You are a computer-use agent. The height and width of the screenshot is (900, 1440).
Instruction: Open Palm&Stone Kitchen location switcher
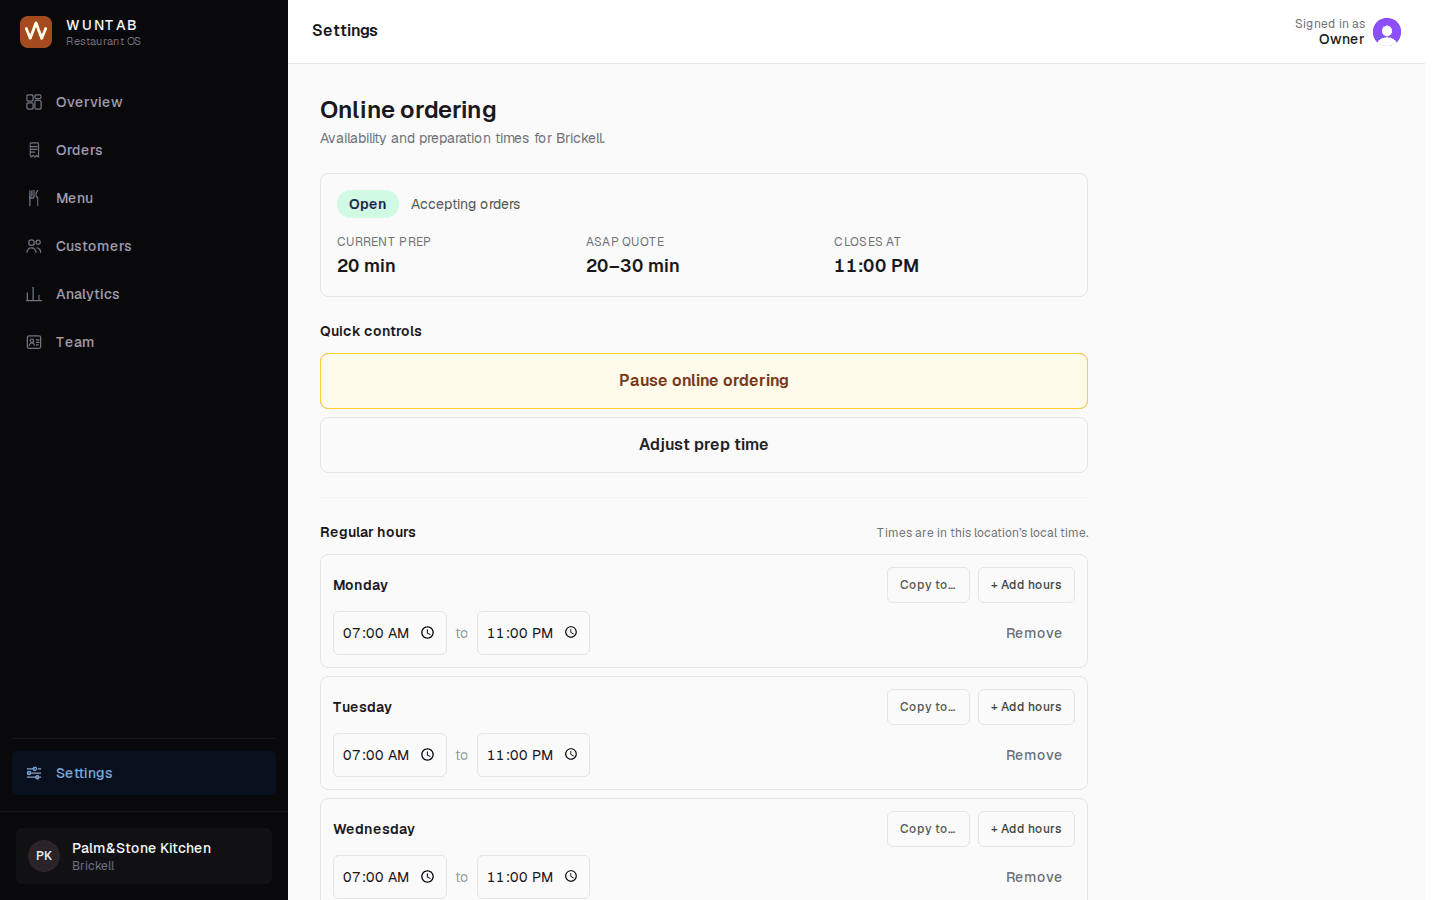coord(144,856)
